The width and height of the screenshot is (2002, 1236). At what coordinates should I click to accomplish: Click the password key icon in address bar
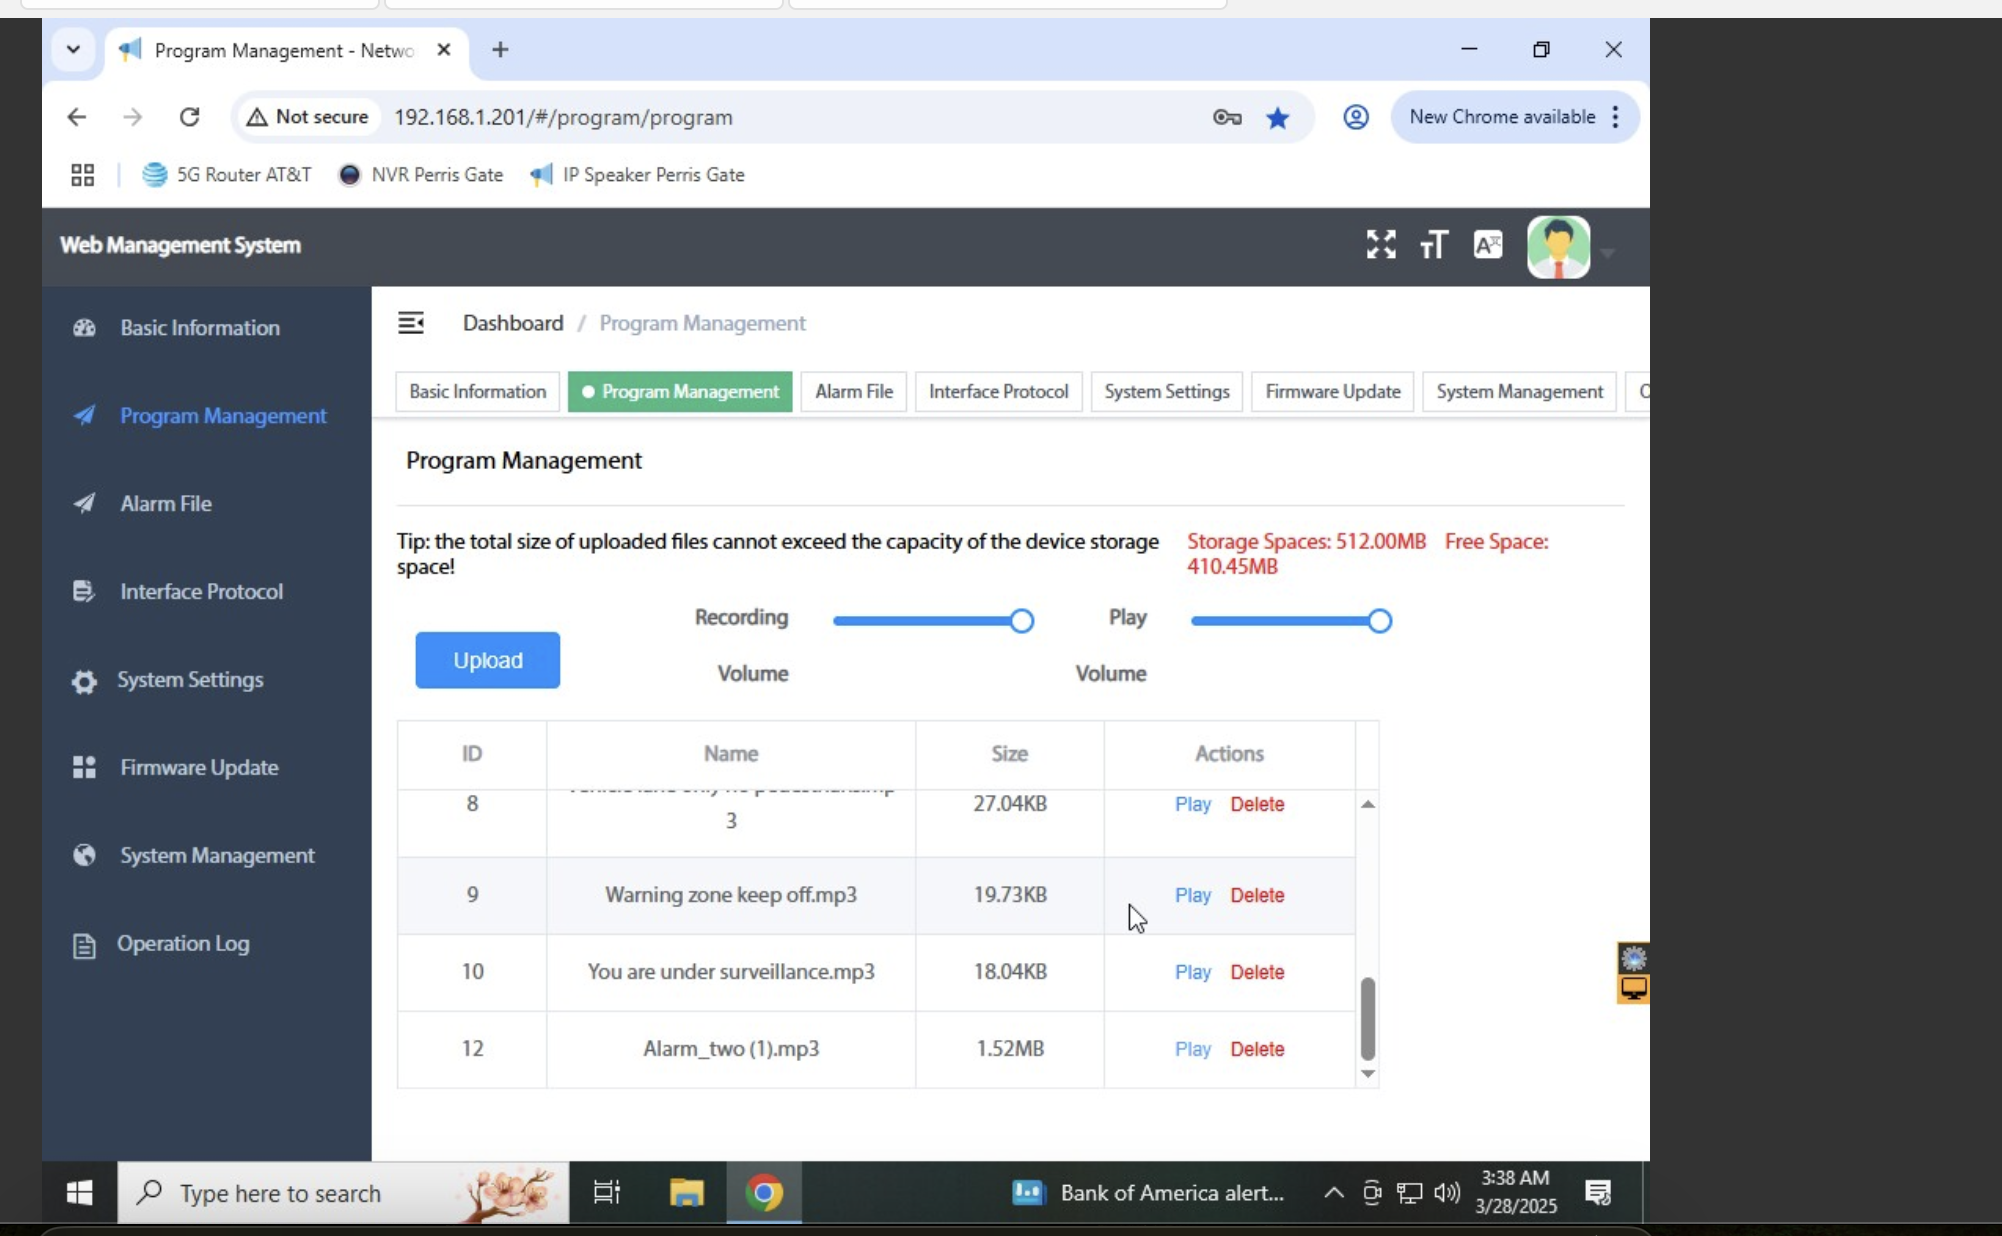pos(1227,118)
